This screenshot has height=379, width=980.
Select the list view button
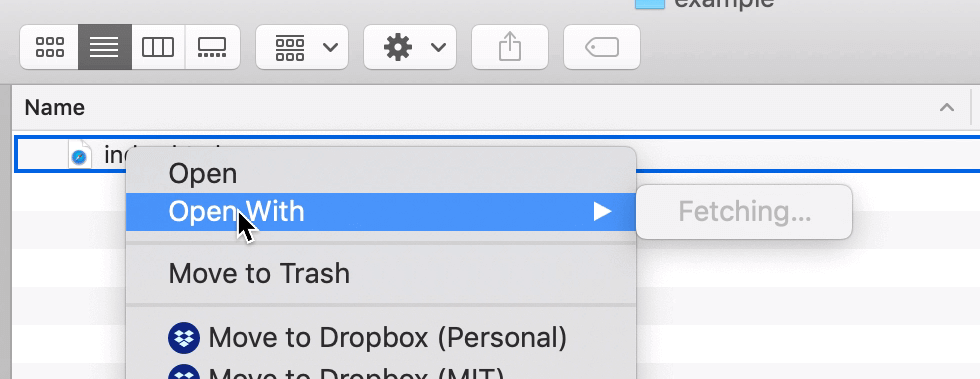coord(104,47)
